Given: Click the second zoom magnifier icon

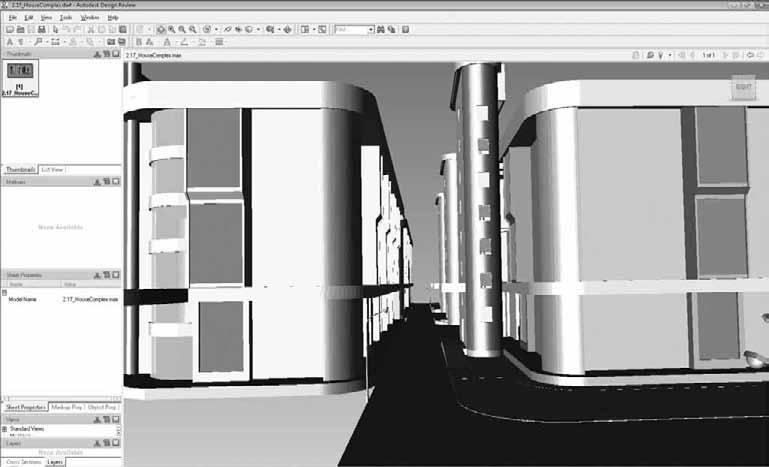Looking at the screenshot, I should point(182,29).
